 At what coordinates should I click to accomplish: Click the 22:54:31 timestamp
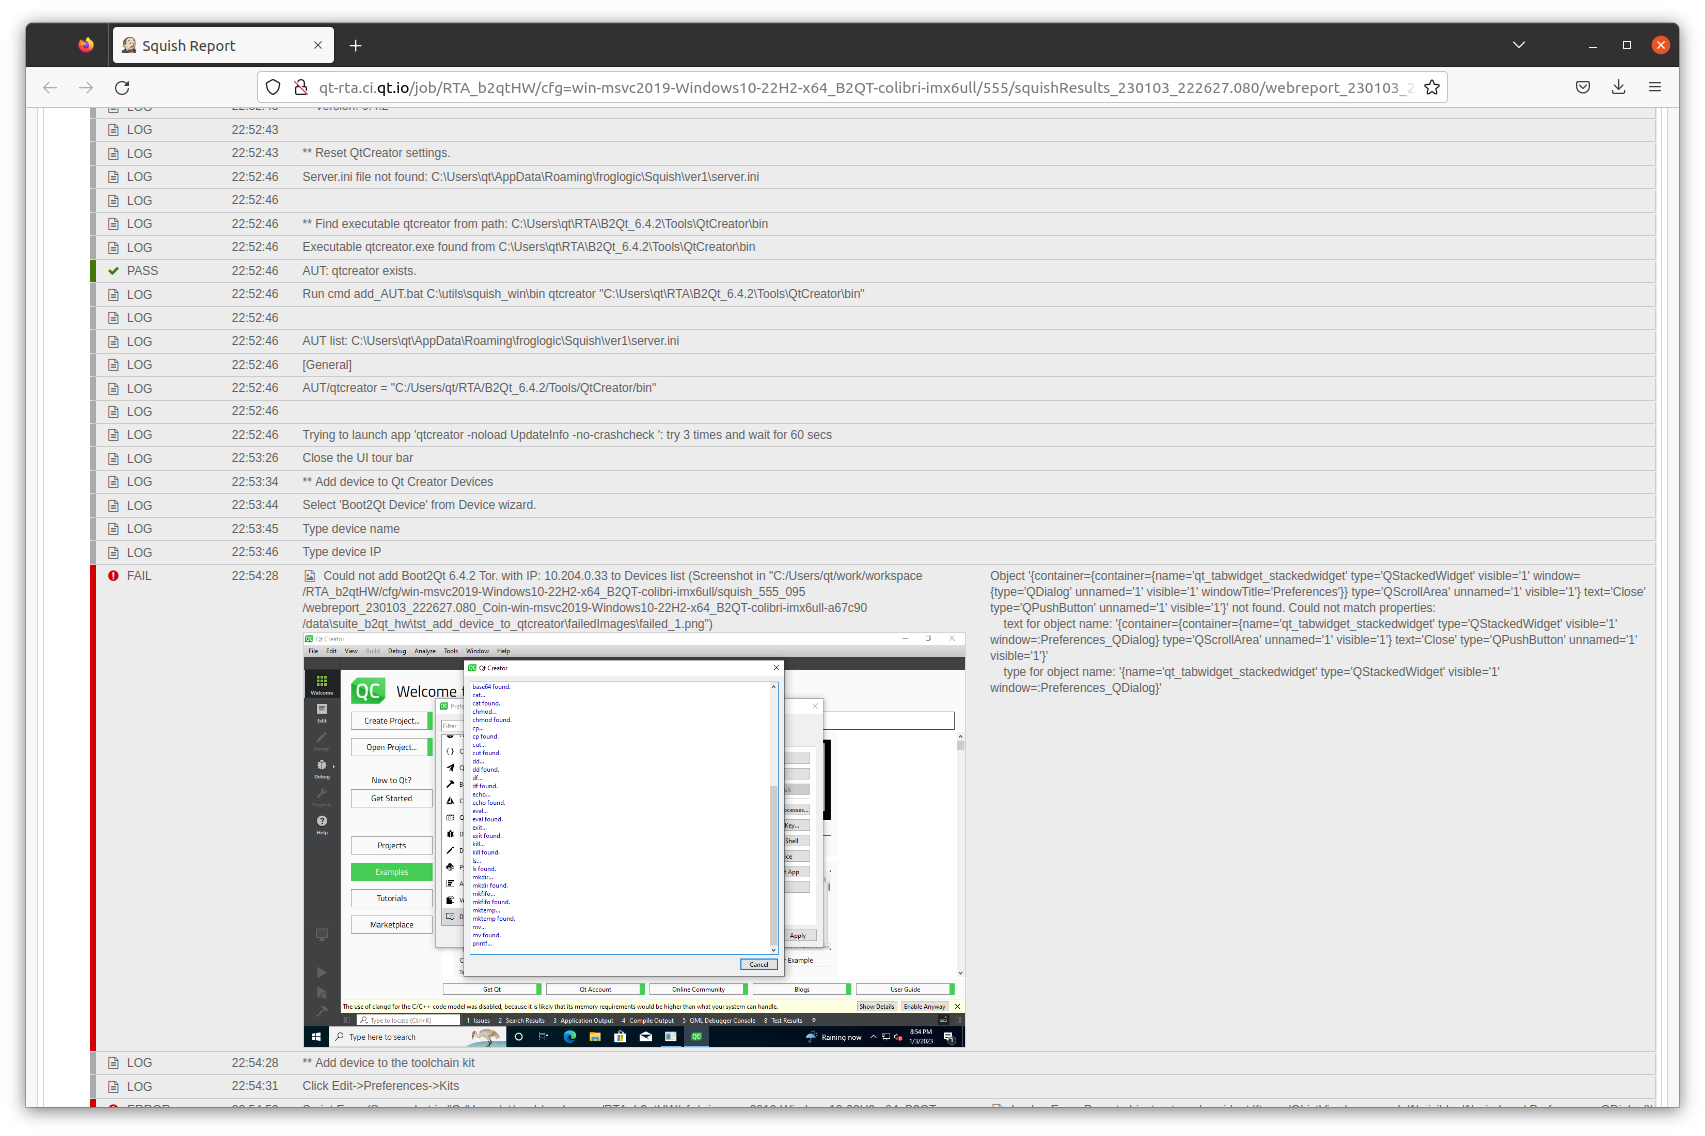[x=255, y=1086]
